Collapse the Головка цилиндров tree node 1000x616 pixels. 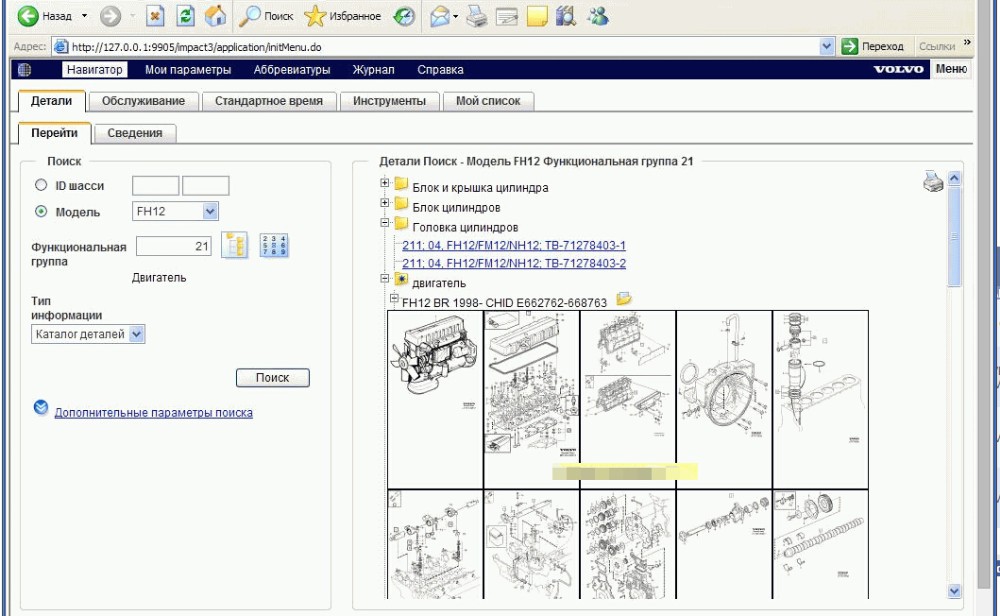coord(385,223)
